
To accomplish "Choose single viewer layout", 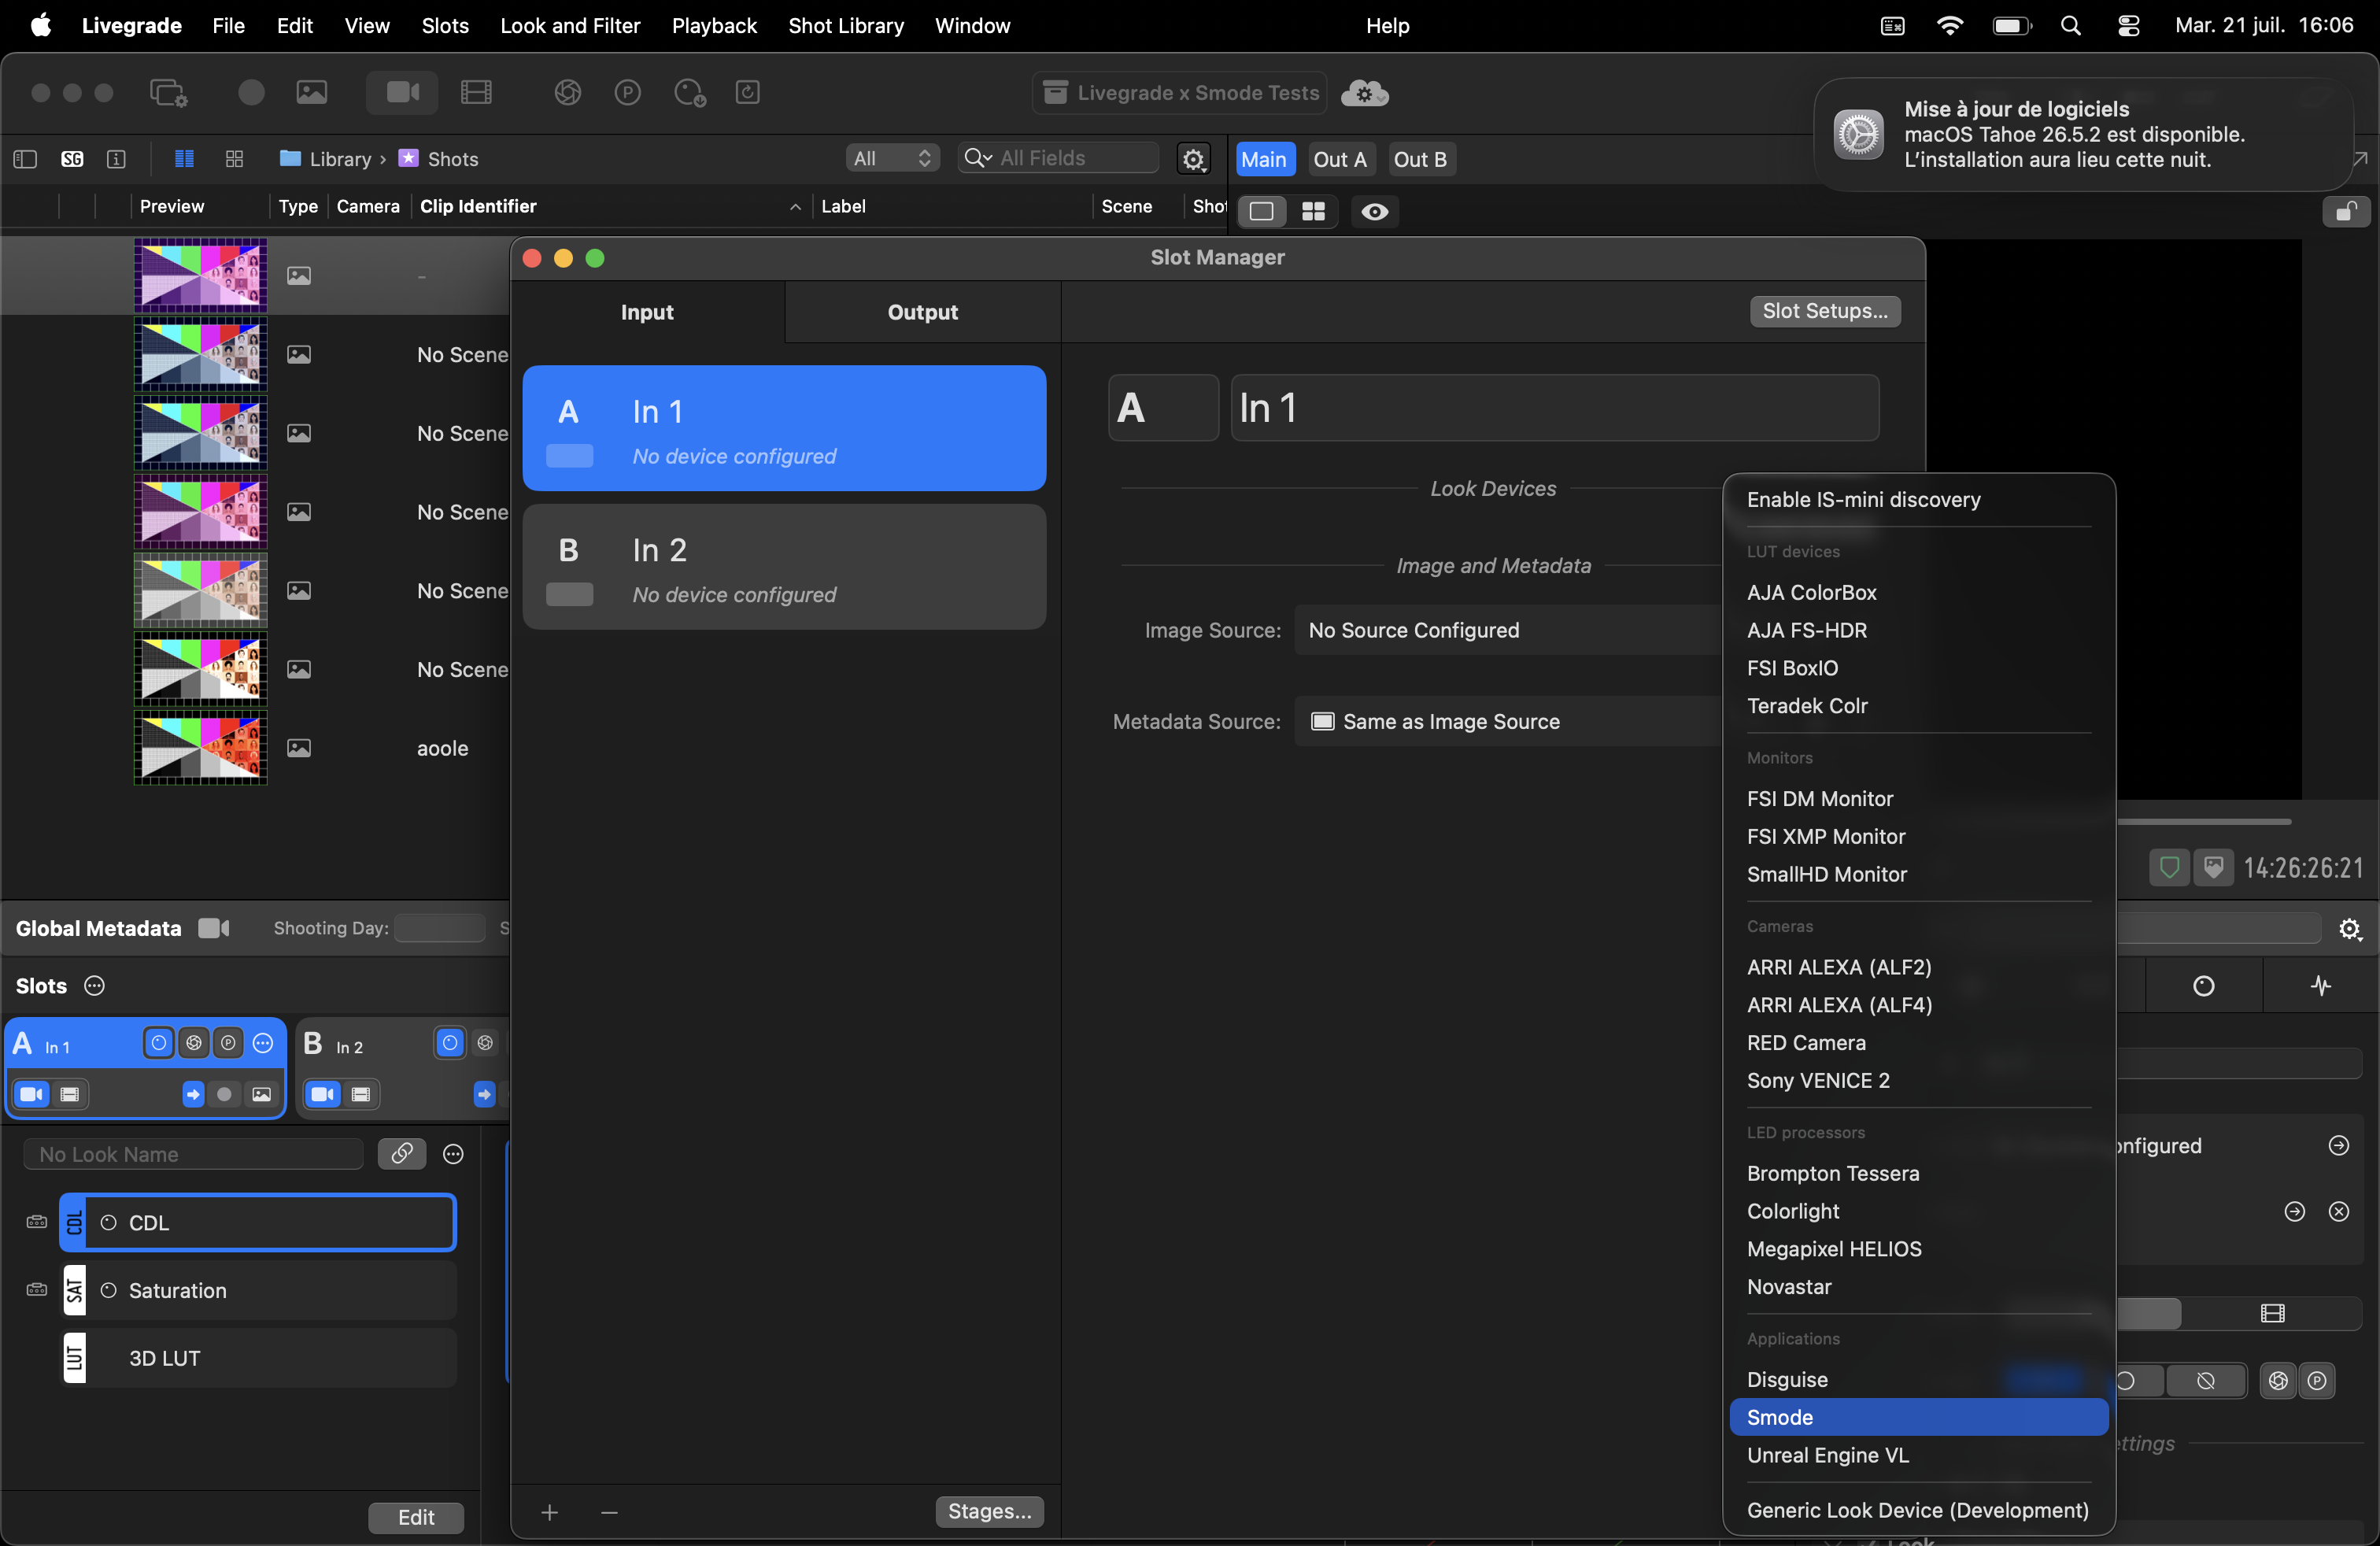I will pyautogui.click(x=1262, y=211).
